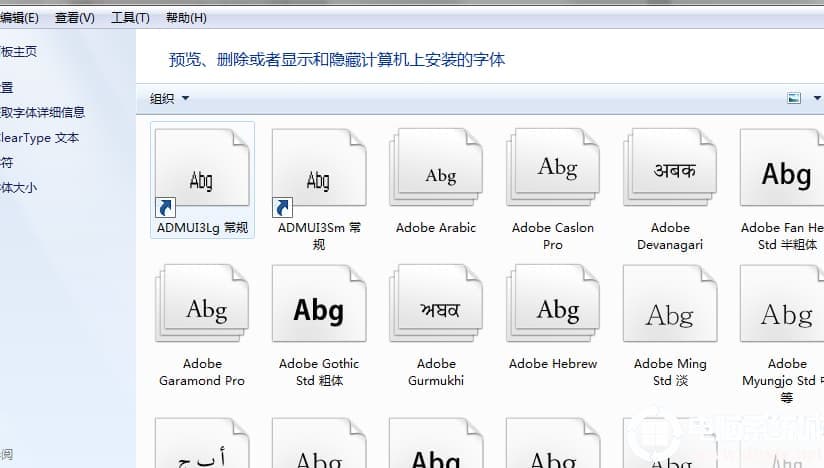The image size is (824, 468).
Task: Select the Adobe Gothic Std font icon
Action: (x=319, y=304)
